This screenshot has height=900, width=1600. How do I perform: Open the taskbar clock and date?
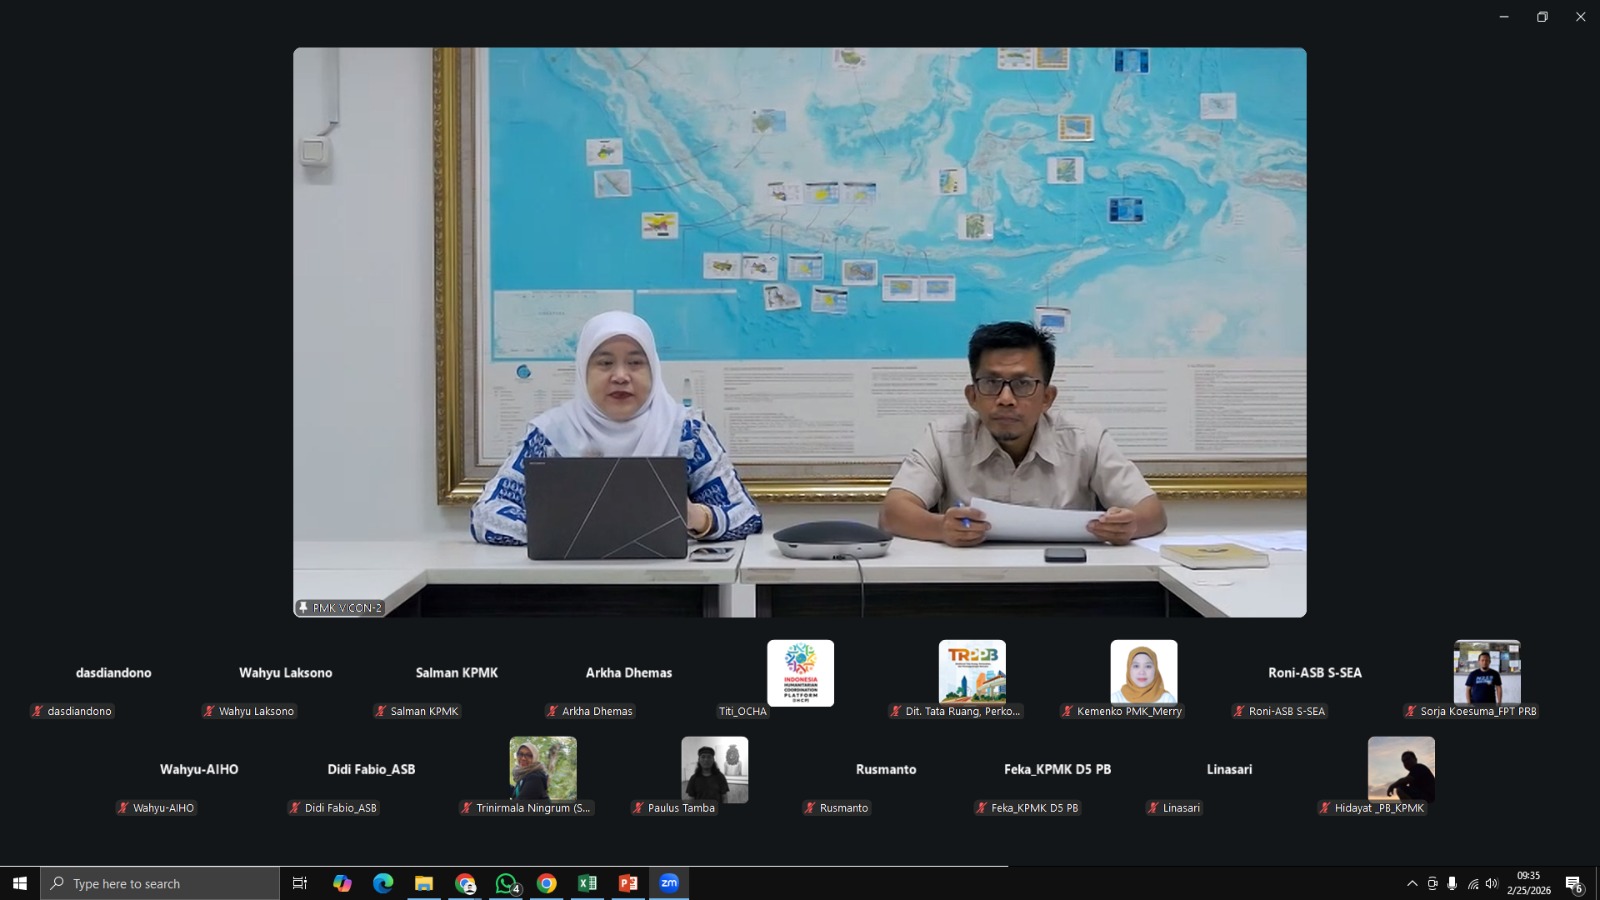(1528, 883)
